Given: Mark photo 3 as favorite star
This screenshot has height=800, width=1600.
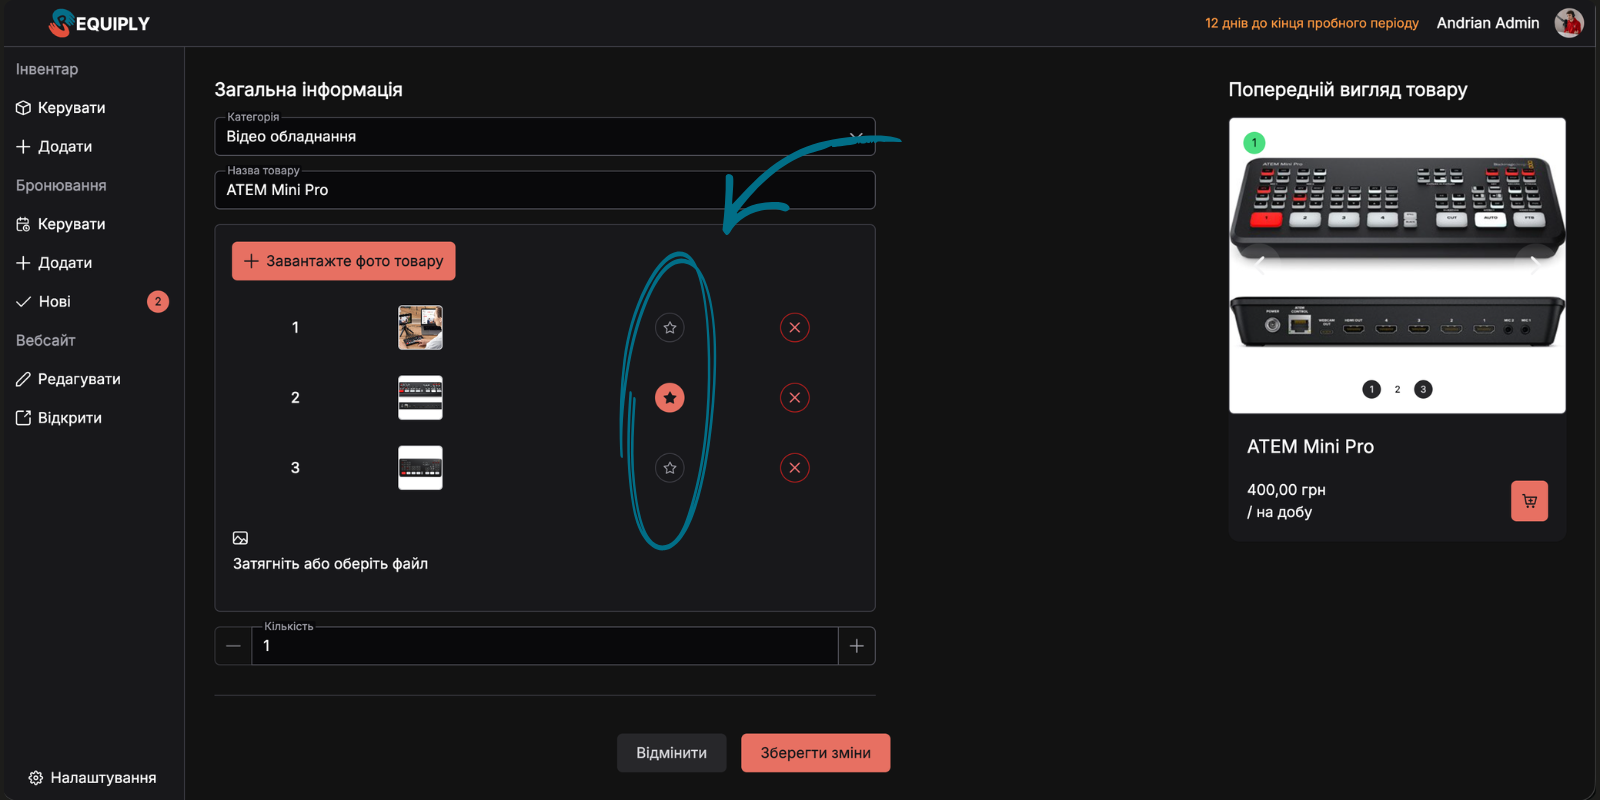Looking at the screenshot, I should pos(670,468).
